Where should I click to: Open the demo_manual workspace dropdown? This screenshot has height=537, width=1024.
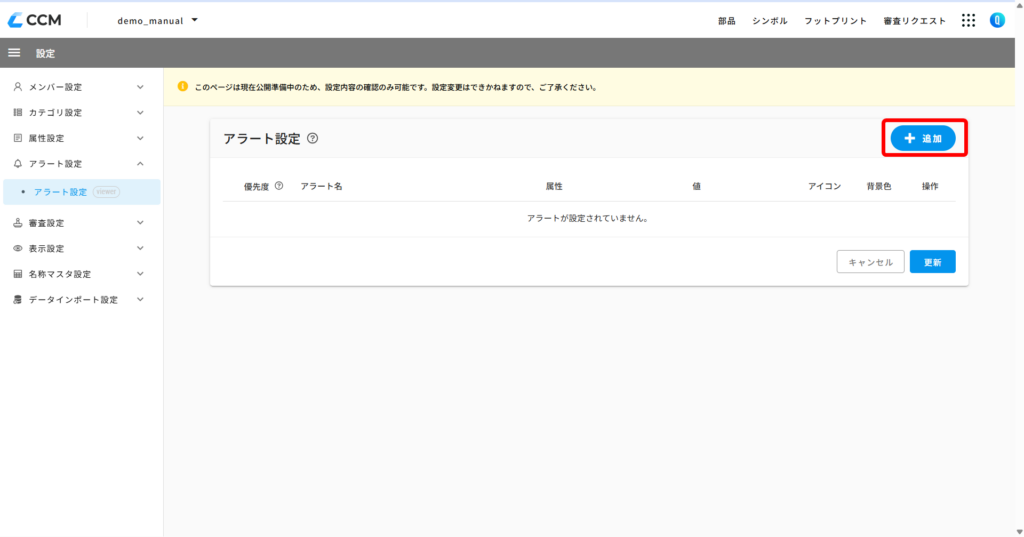point(157,21)
